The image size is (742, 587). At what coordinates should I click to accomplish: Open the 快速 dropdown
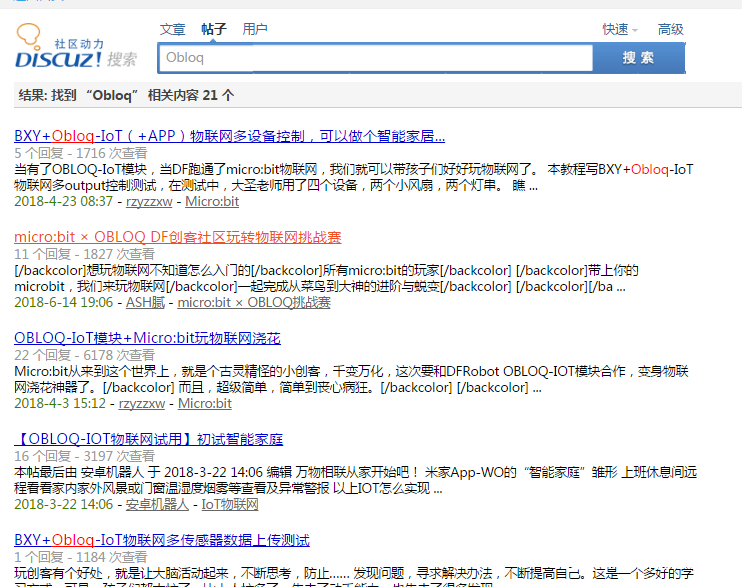(619, 29)
